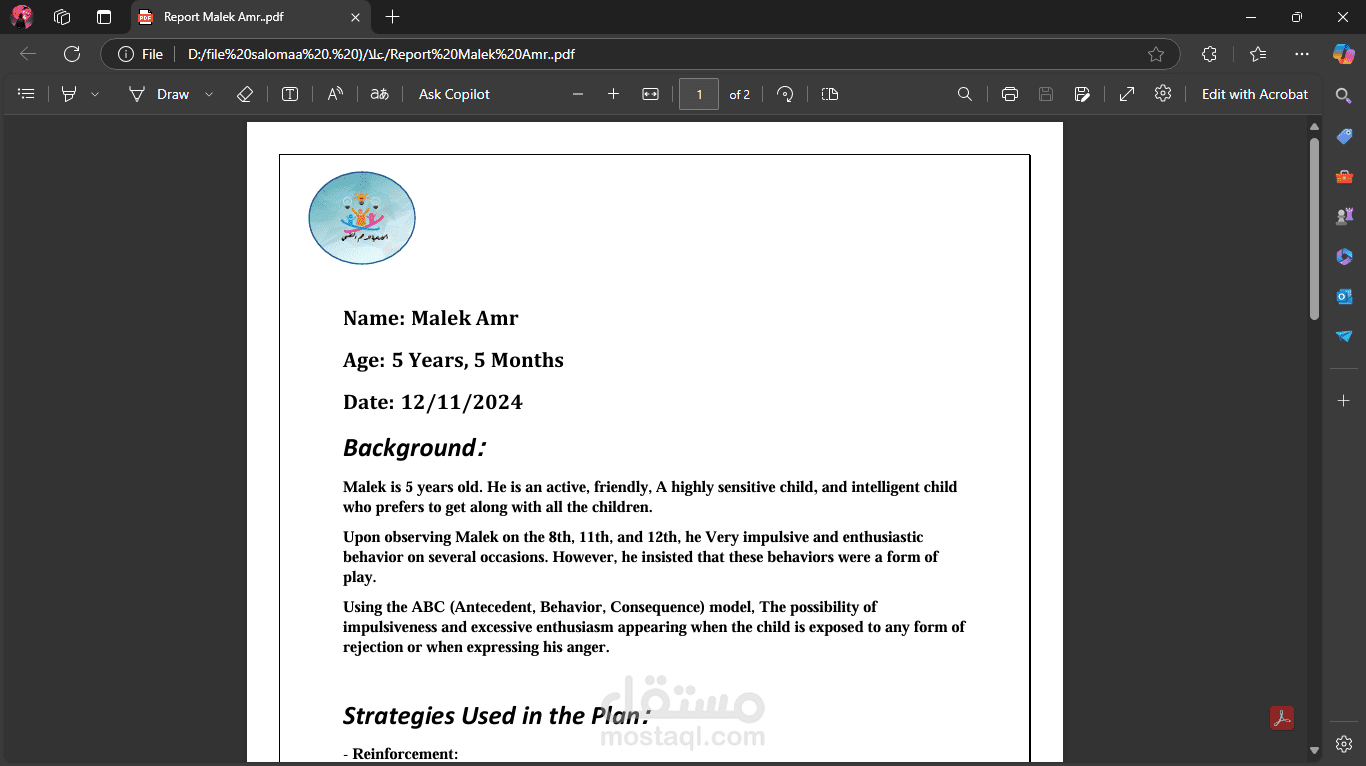Add this page to favorites star
1366x766 pixels.
[x=1156, y=54]
